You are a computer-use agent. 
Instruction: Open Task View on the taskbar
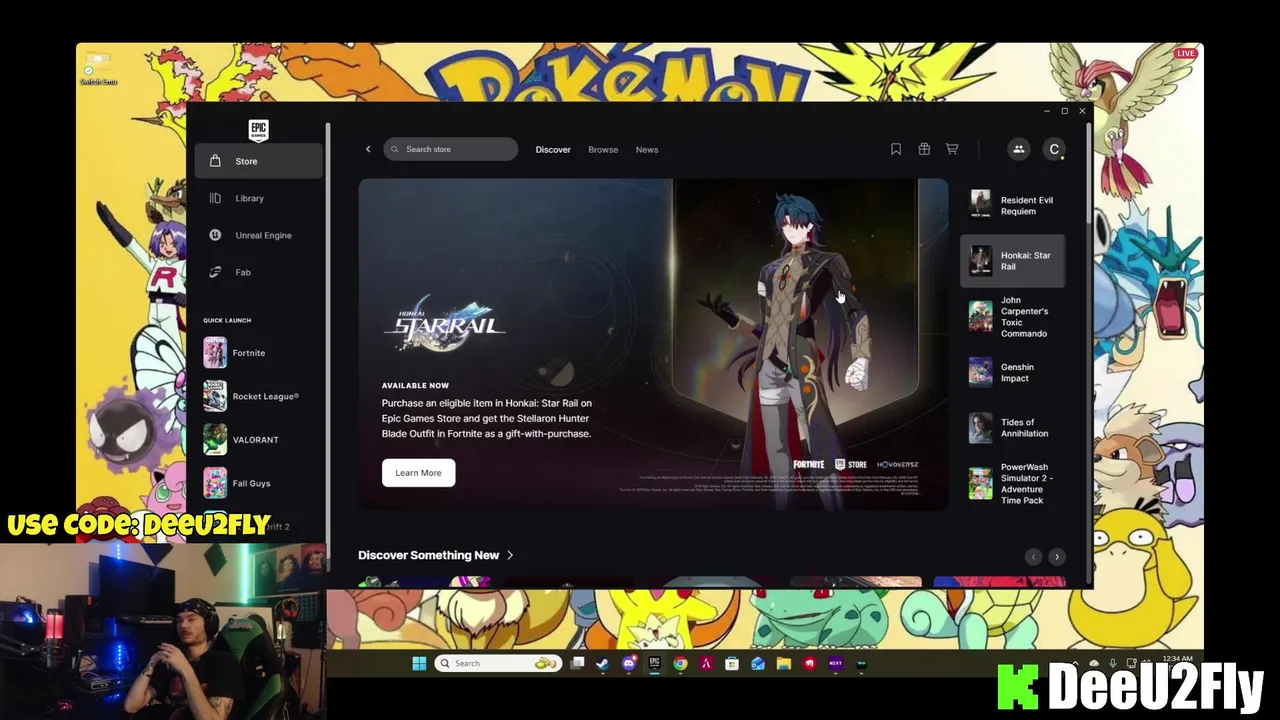(x=577, y=663)
